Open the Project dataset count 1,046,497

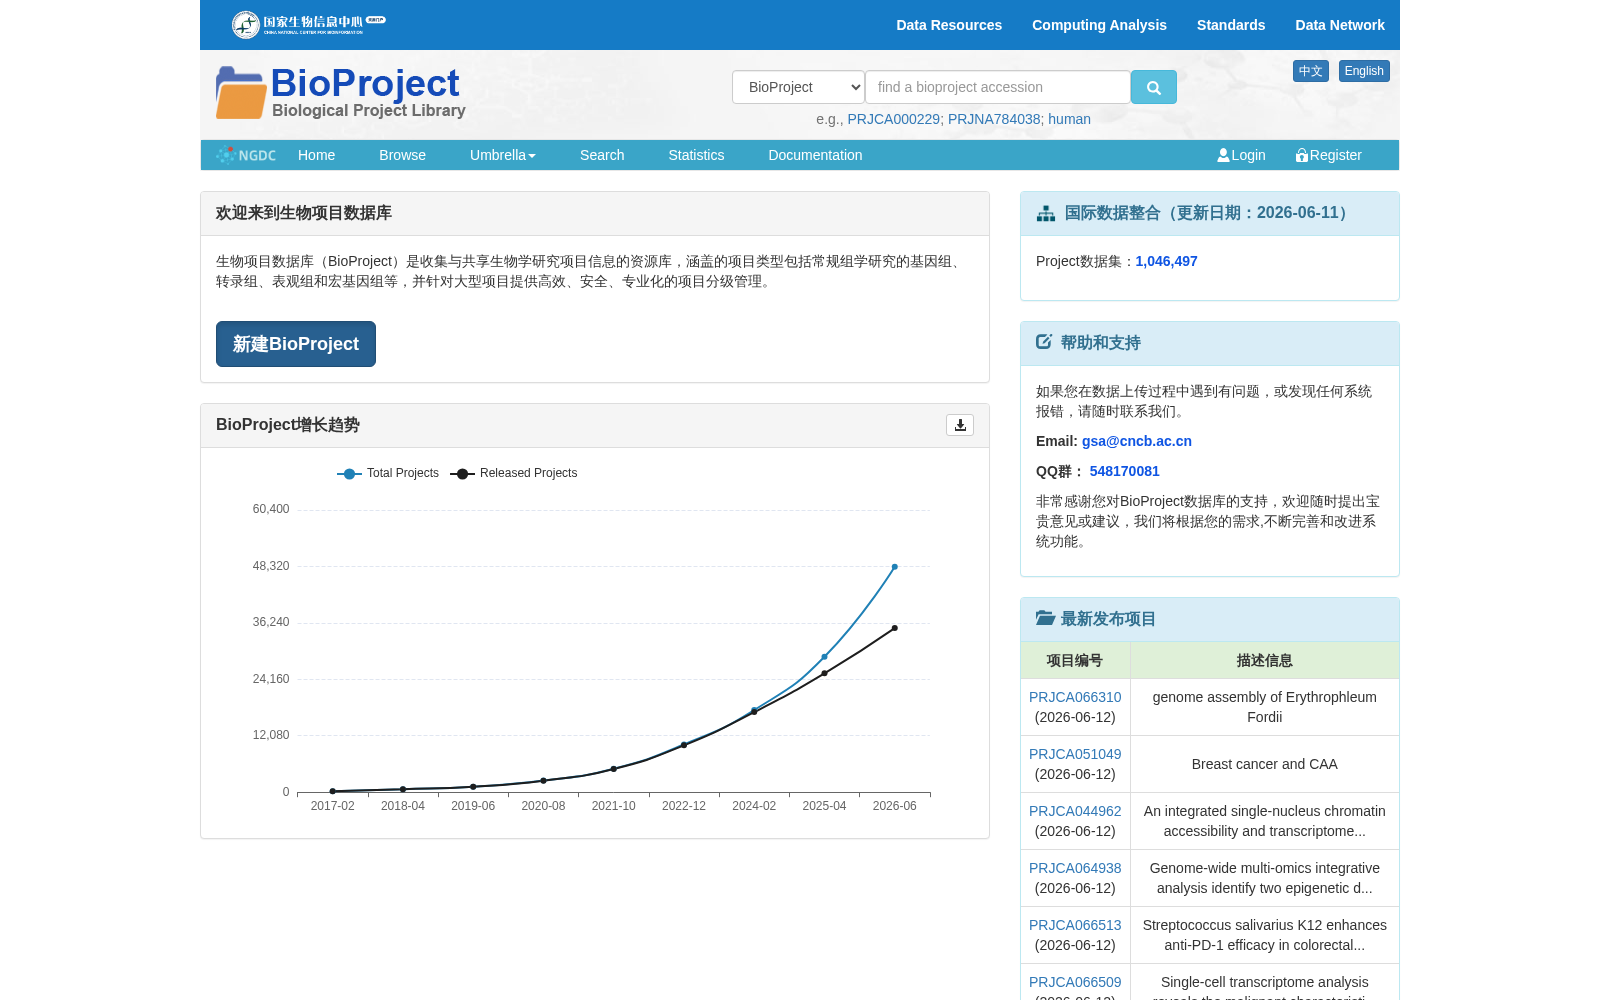pos(1166,261)
